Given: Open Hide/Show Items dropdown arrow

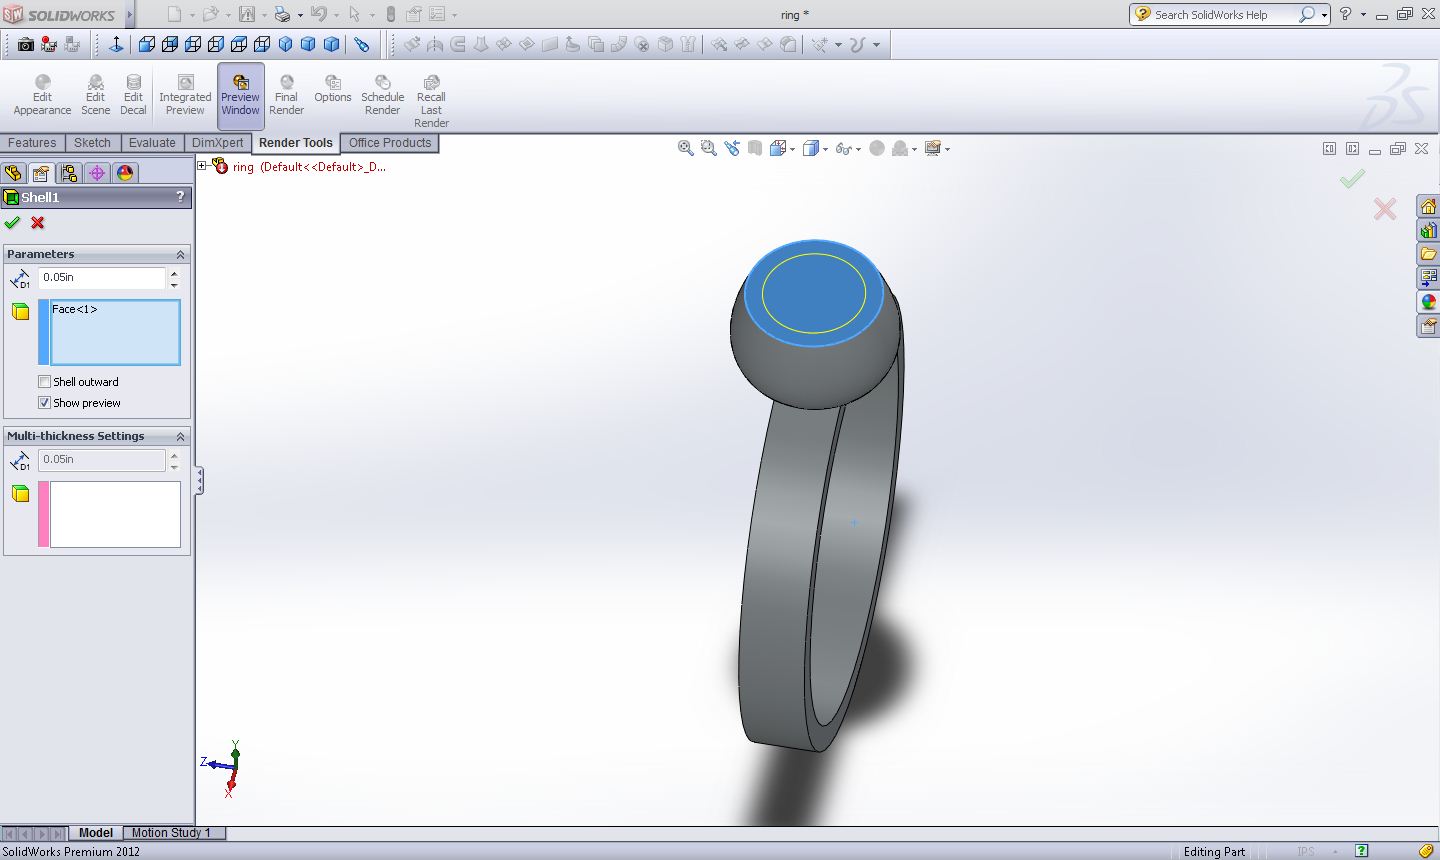Looking at the screenshot, I should pyautogui.click(x=859, y=149).
